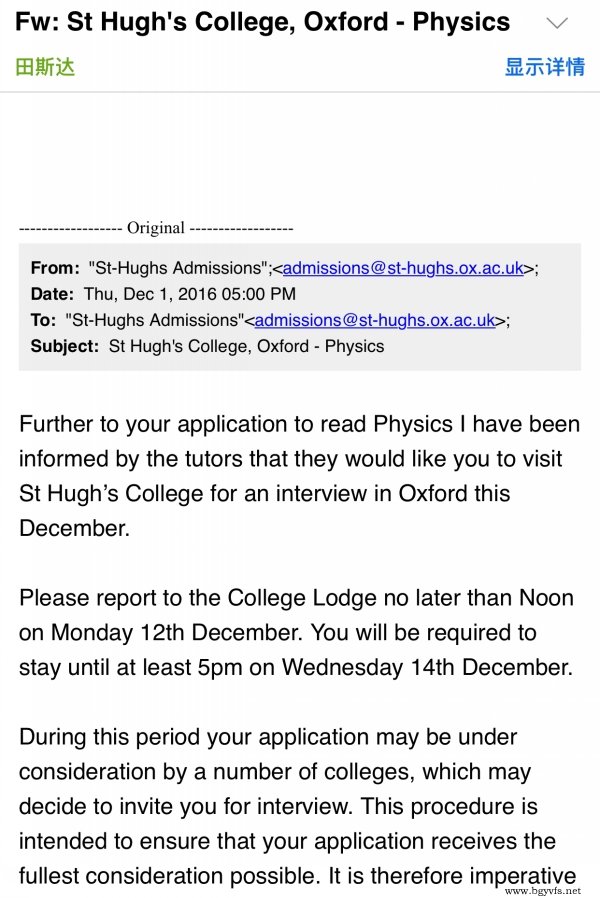600x898 pixels.
Task: Tap the Monday 12th December text
Action: [175, 633]
